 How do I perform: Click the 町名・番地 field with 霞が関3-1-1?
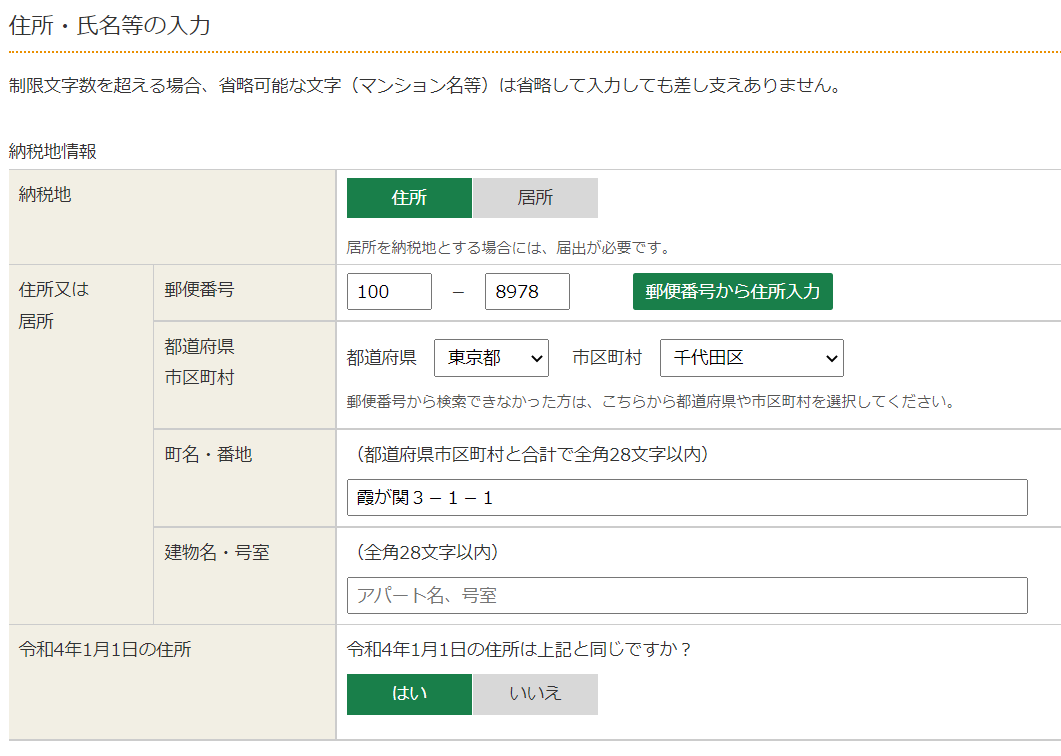click(x=687, y=498)
